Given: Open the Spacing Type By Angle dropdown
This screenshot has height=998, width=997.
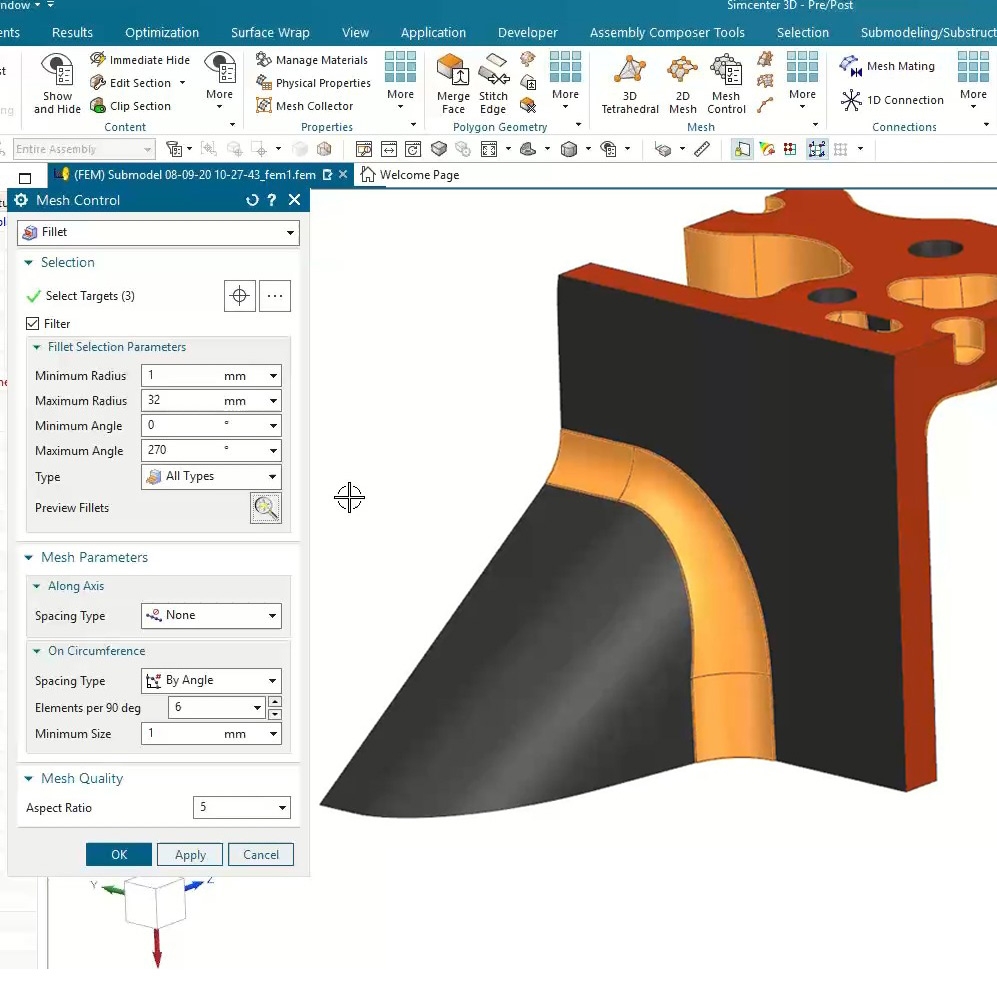Looking at the screenshot, I should (211, 681).
